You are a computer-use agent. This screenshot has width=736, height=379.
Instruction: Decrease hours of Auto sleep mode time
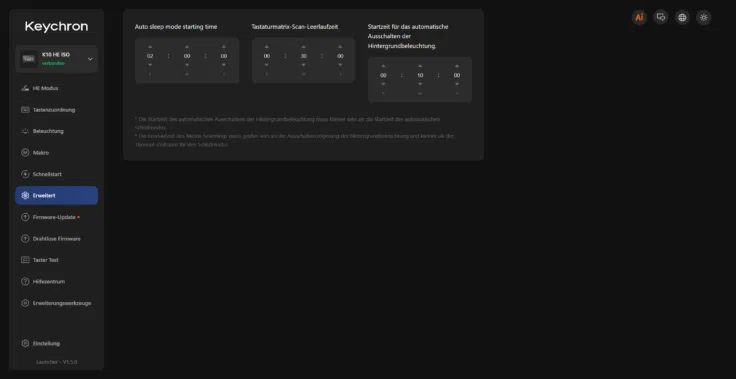pos(150,65)
